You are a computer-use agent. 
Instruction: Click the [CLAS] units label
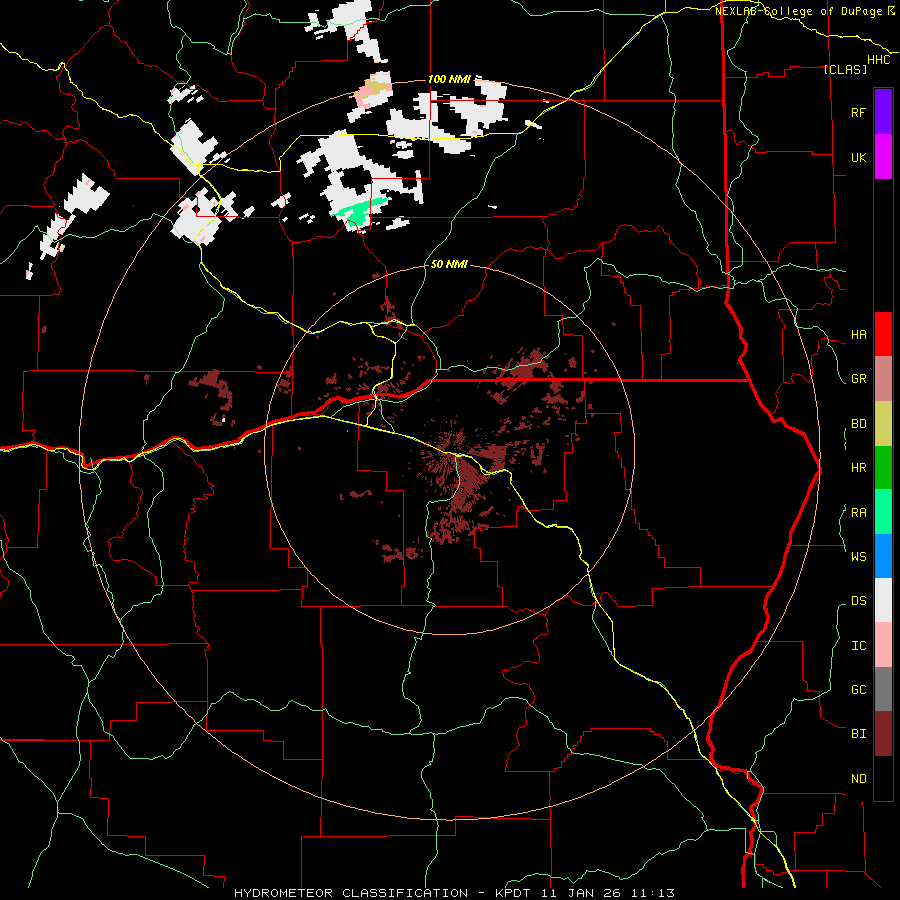[845, 69]
